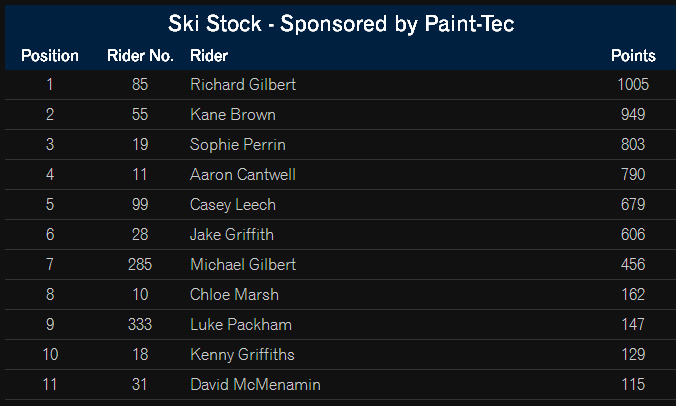Select rider Kenny Griffiths
Viewport: 676px width, 406px height.
tap(242, 355)
